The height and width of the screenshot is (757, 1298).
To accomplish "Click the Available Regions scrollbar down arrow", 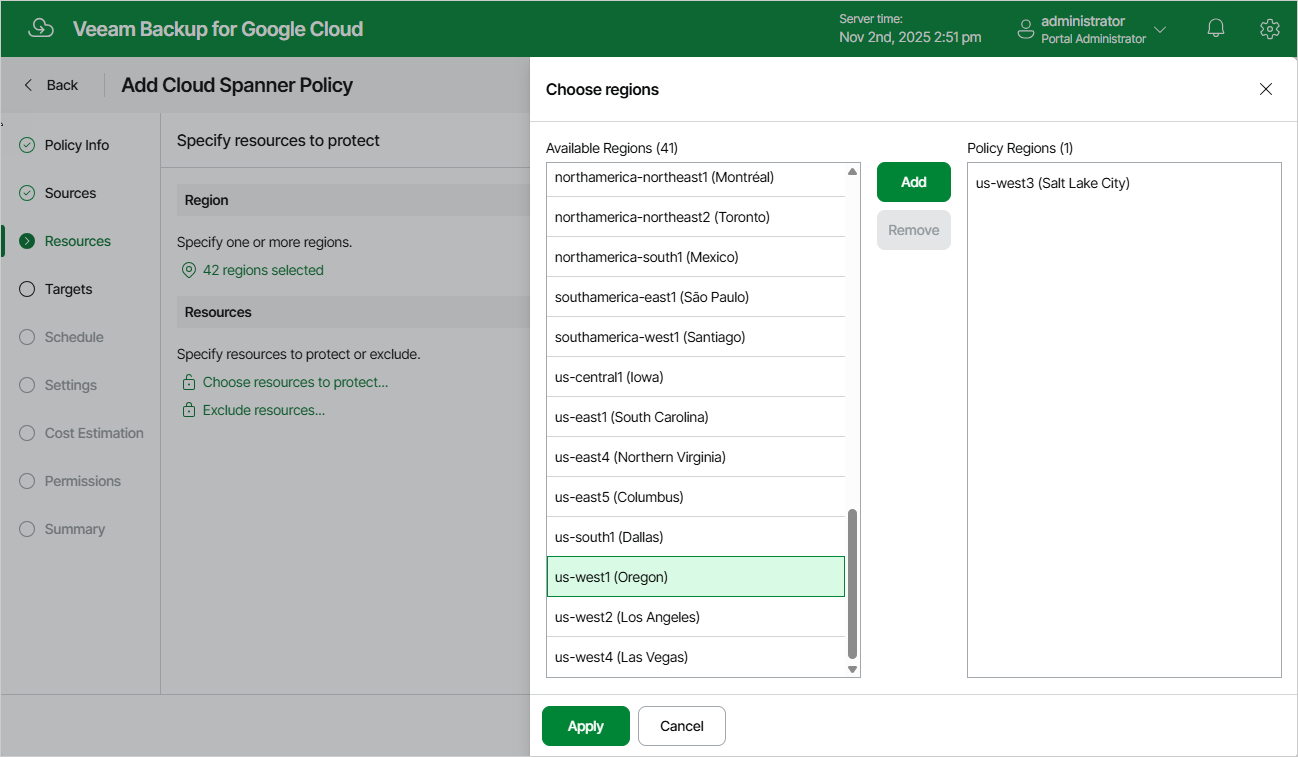I will click(x=853, y=669).
